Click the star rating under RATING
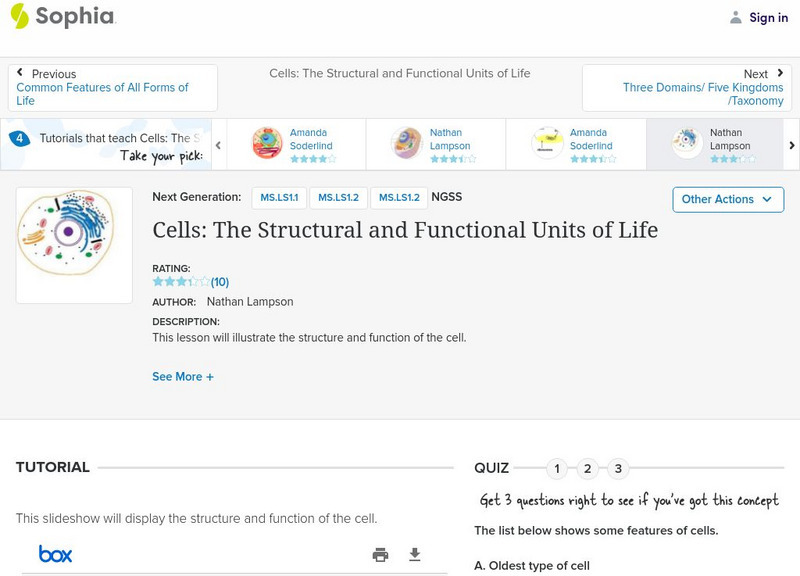The width and height of the screenshot is (800, 576). pos(181,282)
